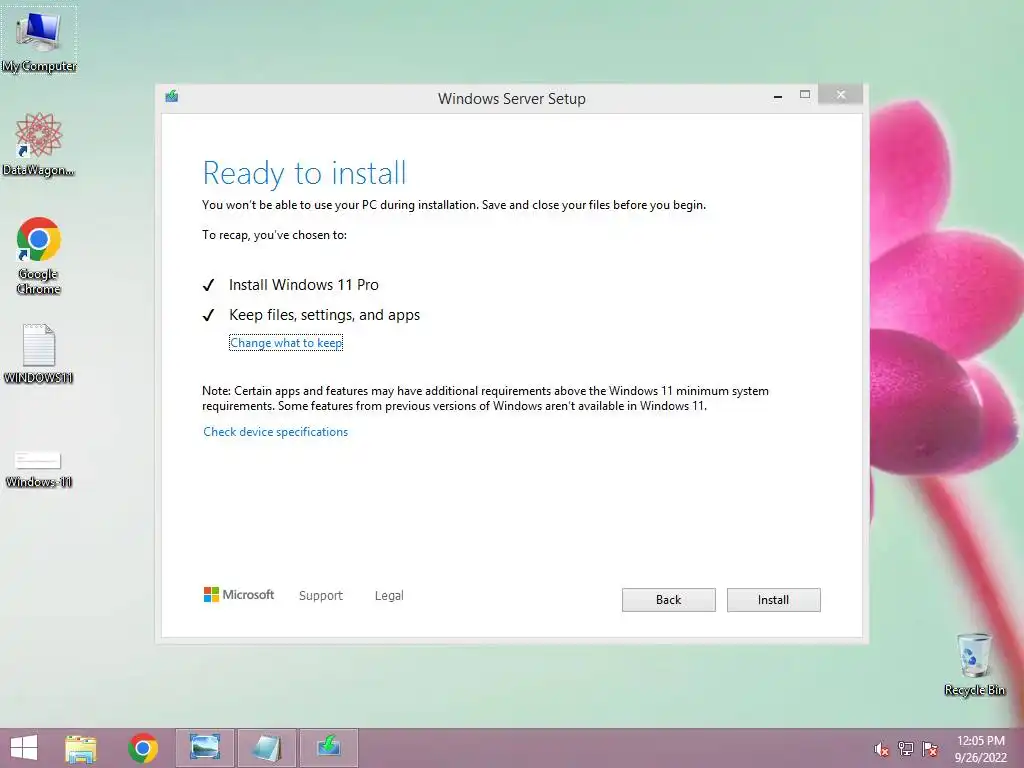Open the Change what to keep link
The width and height of the screenshot is (1024, 768).
pyautogui.click(x=286, y=343)
